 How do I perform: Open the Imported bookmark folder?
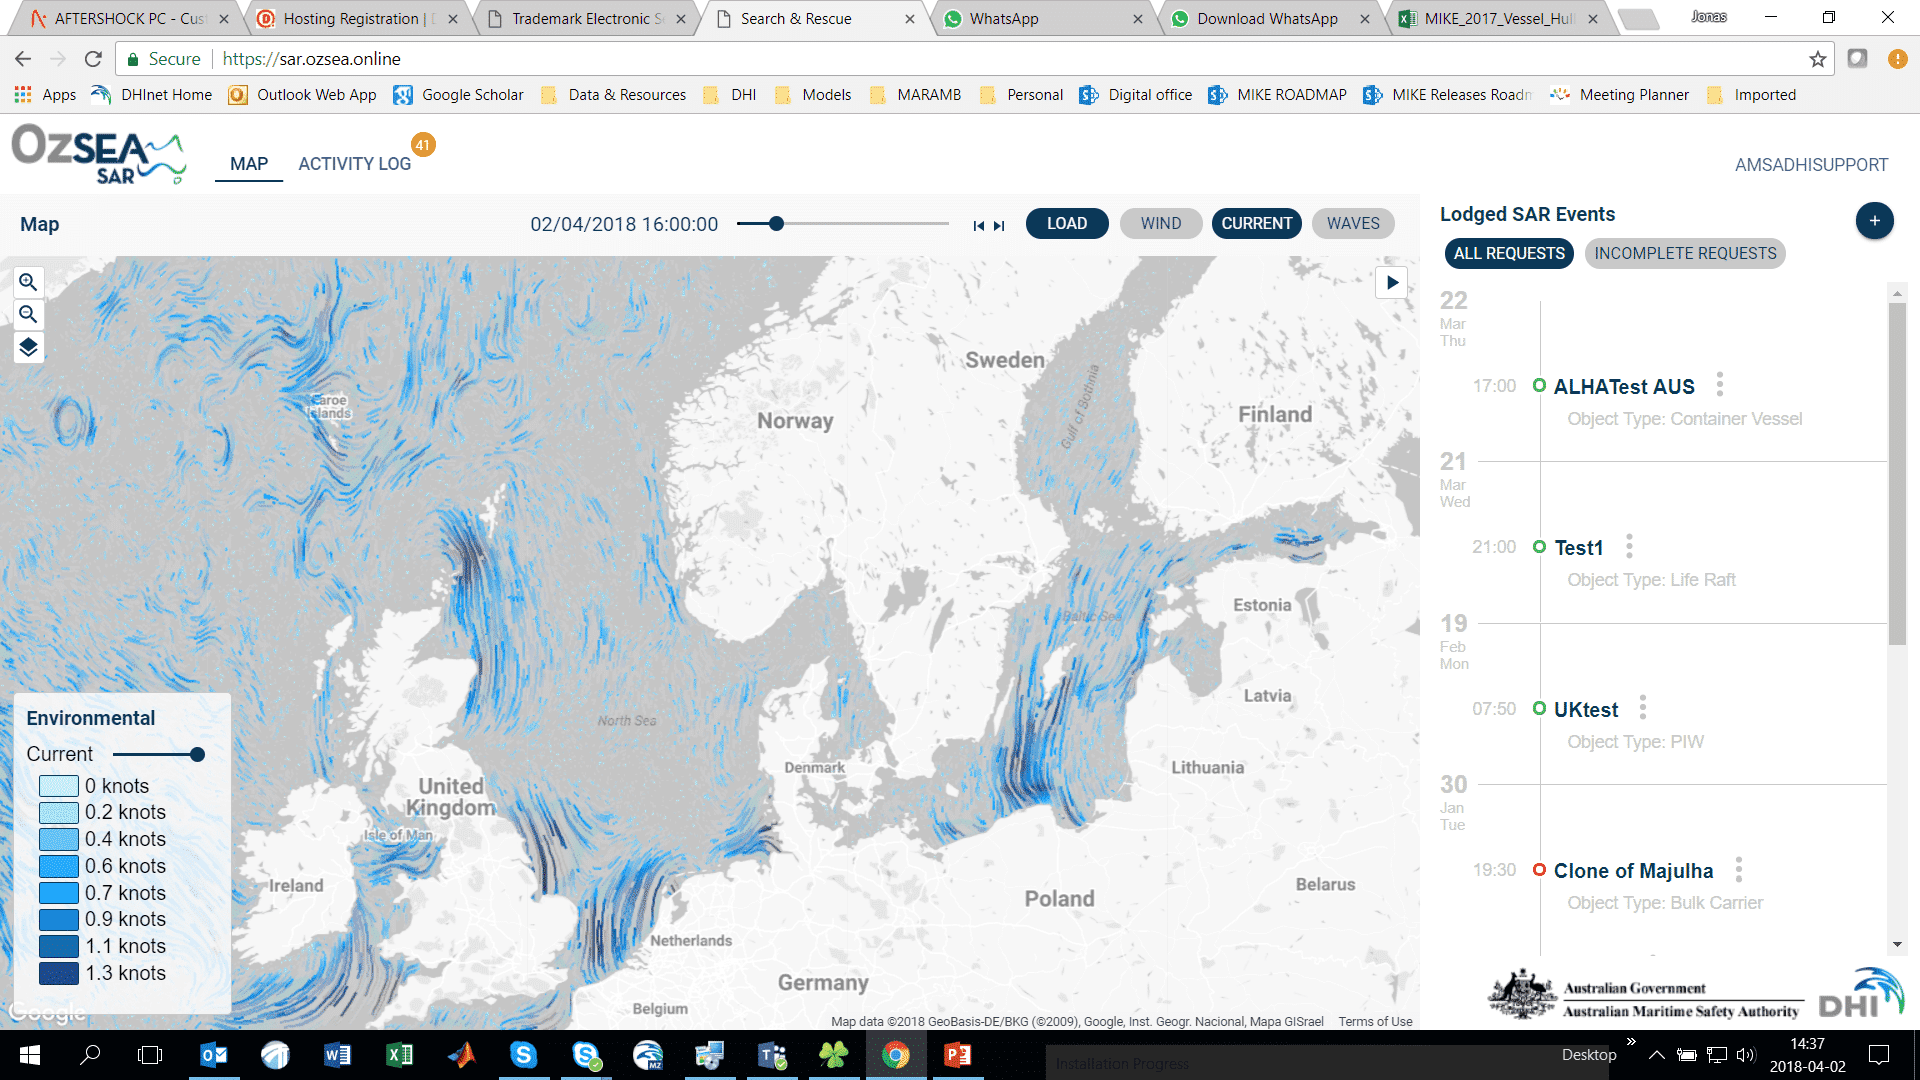(x=1752, y=95)
